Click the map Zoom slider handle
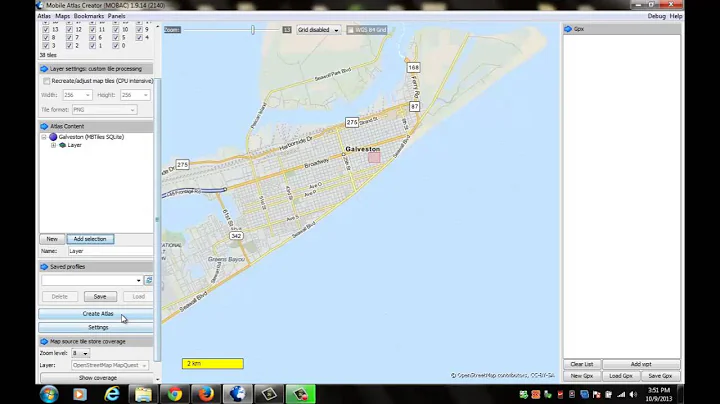Screen dimensions: 720x404 click(253, 30)
